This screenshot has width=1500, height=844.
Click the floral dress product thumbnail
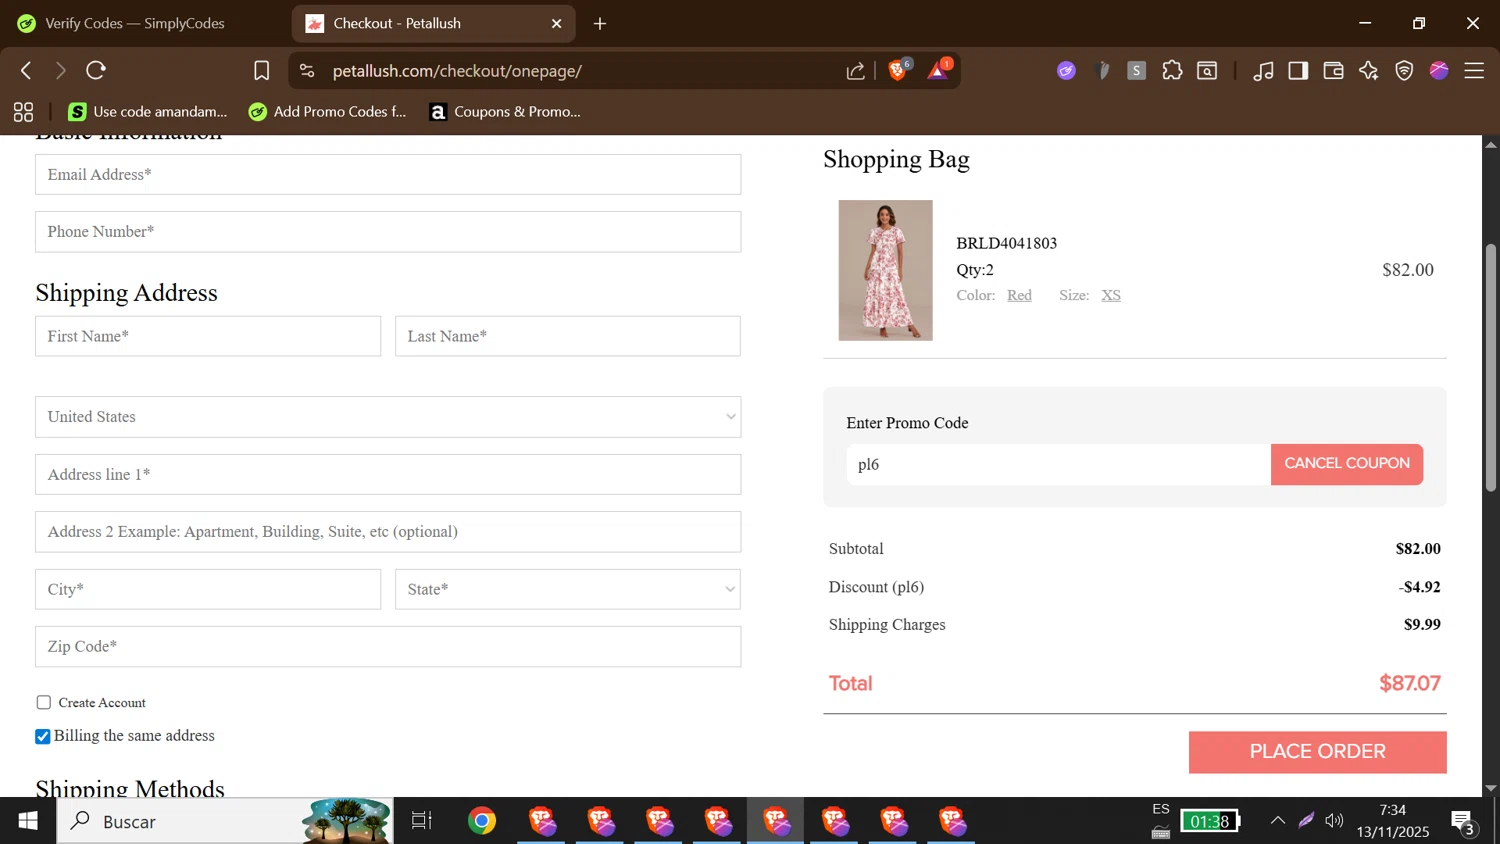tap(885, 270)
